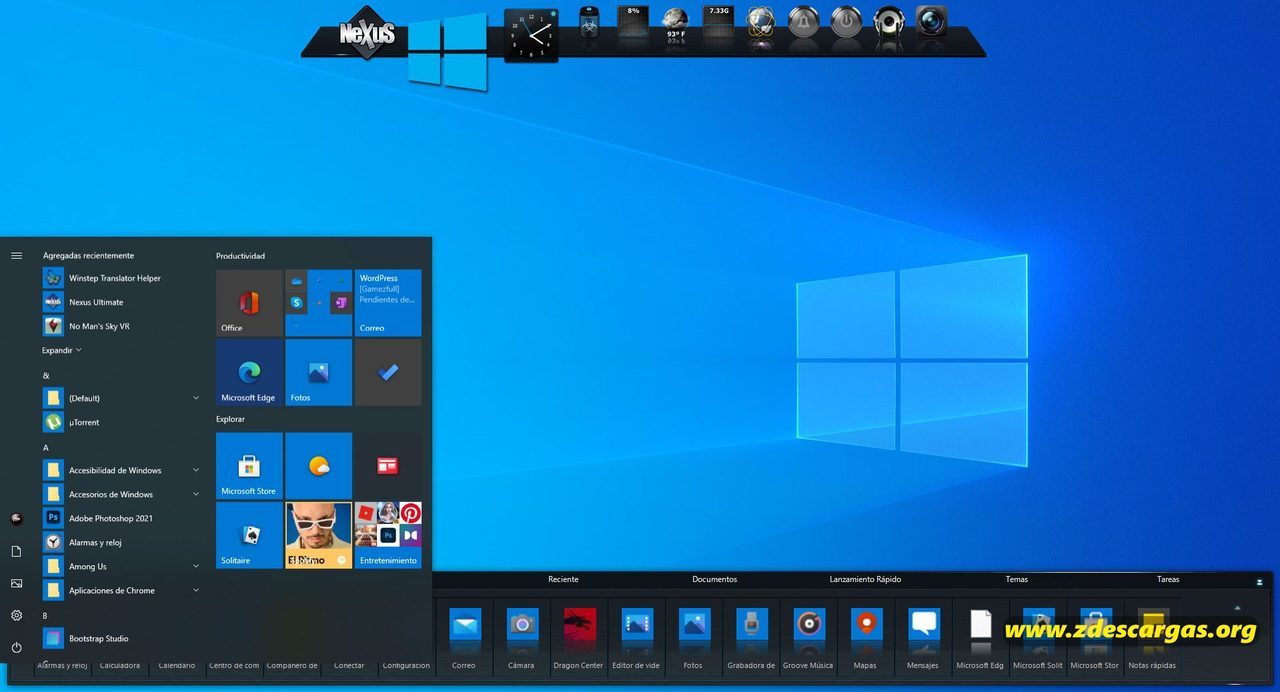Expand Aplicaciones de Chrome folder
The height and width of the screenshot is (692, 1280).
coord(196,590)
